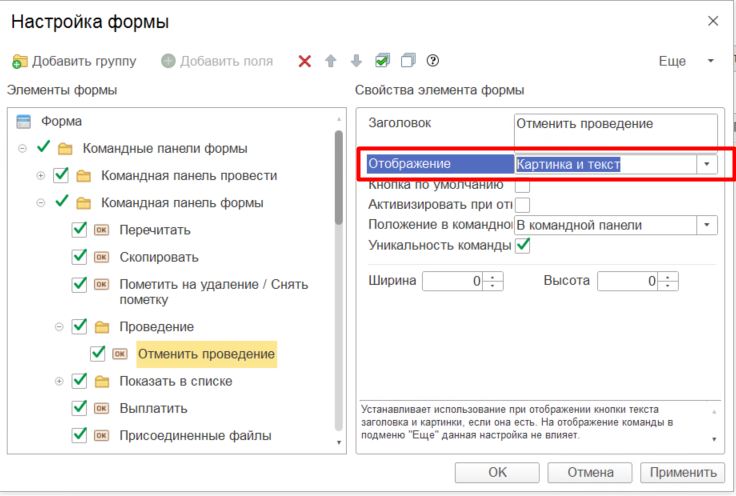Click the Добавить группу folder icon
The height and width of the screenshot is (496, 736).
(x=20, y=61)
